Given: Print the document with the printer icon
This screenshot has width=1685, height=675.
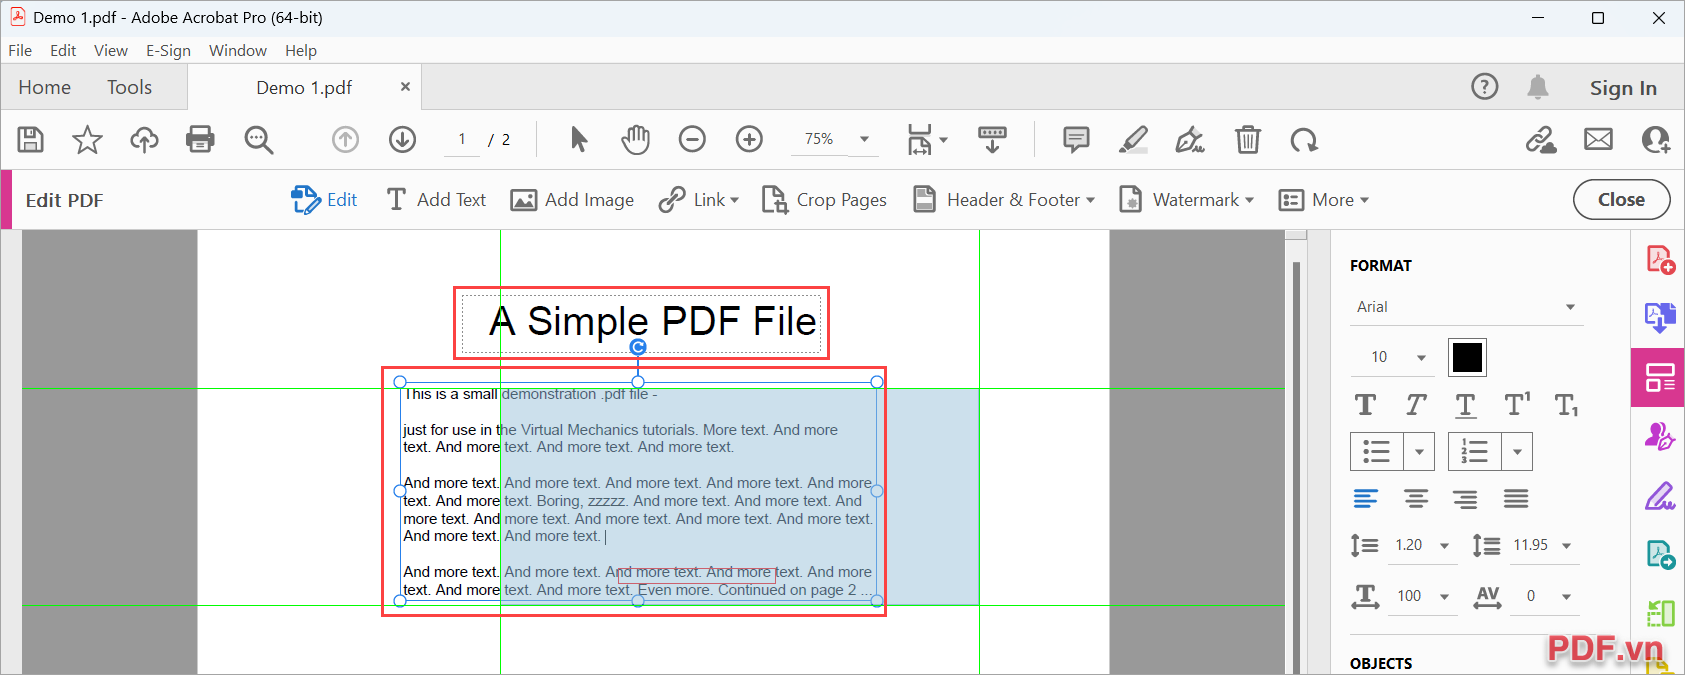Looking at the screenshot, I should pos(201,140).
